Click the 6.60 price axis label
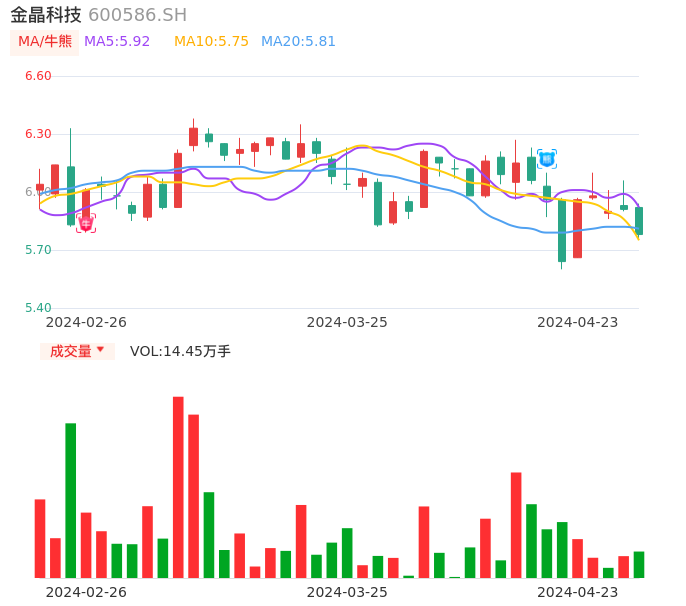This screenshot has width=686, height=606. tap(38, 76)
